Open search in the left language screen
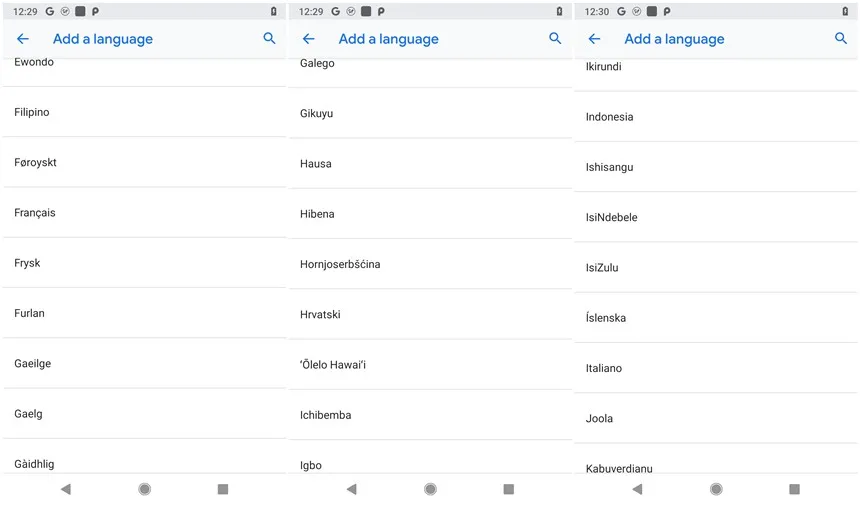Viewport: 860px width, 508px height. click(x=269, y=38)
